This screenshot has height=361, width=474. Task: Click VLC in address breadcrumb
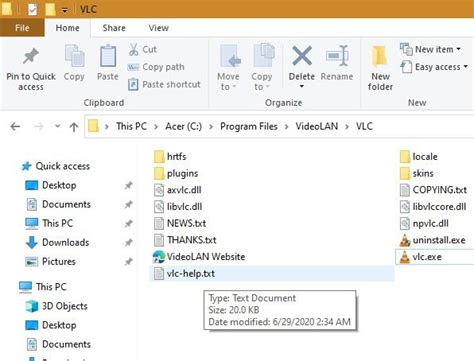[x=364, y=126]
